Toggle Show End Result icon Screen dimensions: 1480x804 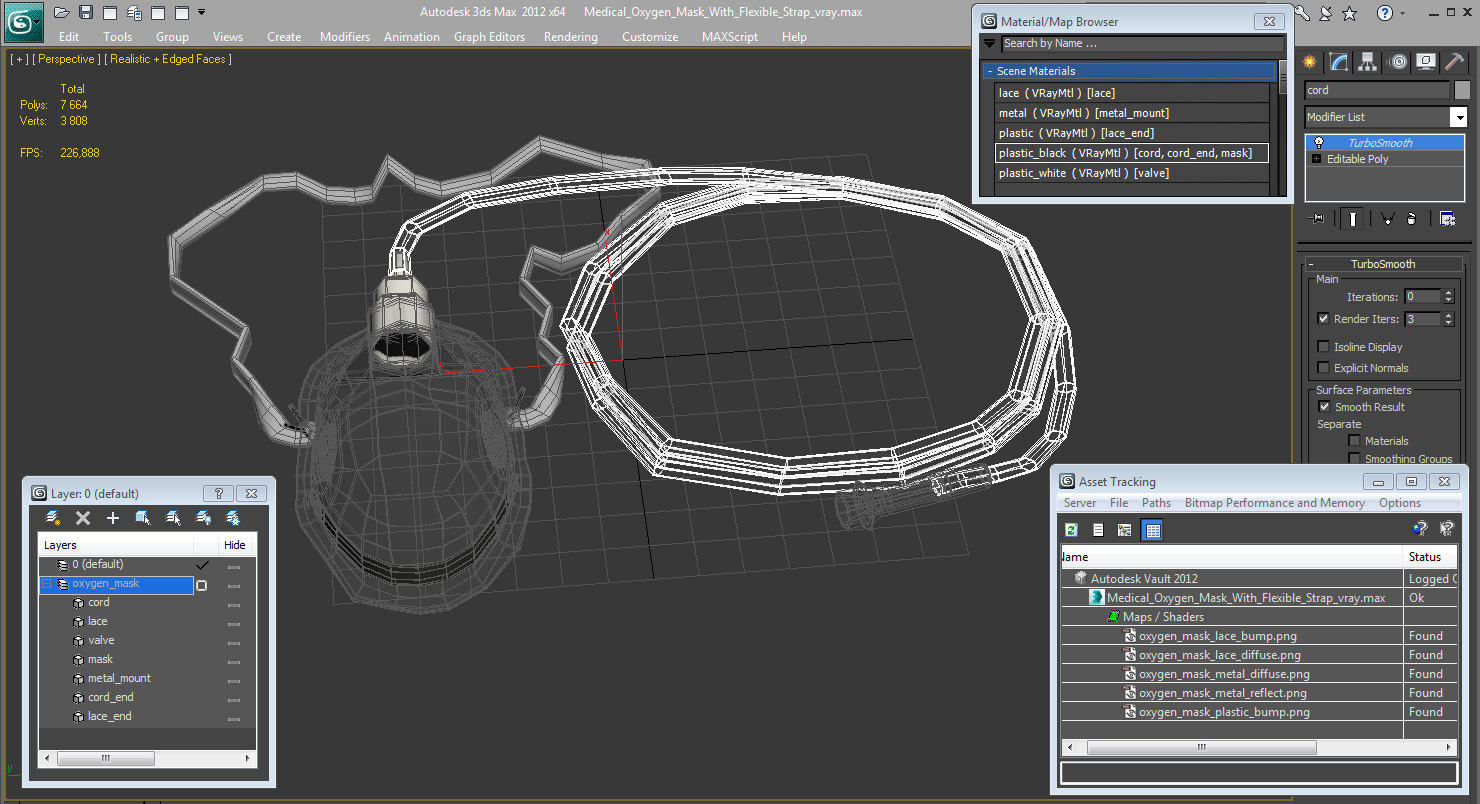pyautogui.click(x=1352, y=218)
